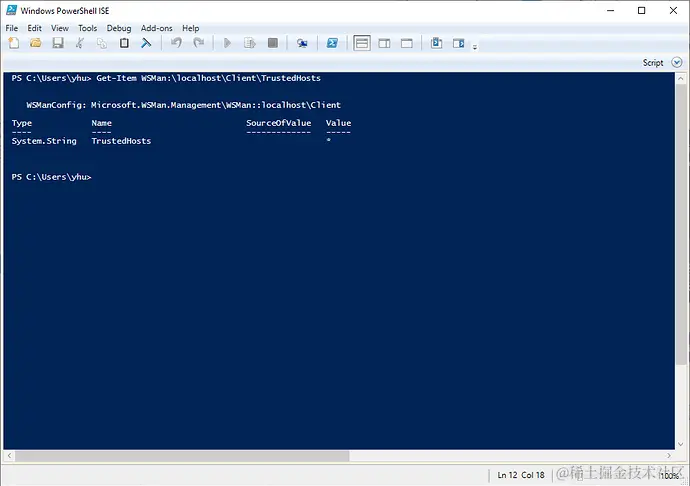Click the horizontal scrollbar thumb

pyautogui.click(x=182, y=456)
